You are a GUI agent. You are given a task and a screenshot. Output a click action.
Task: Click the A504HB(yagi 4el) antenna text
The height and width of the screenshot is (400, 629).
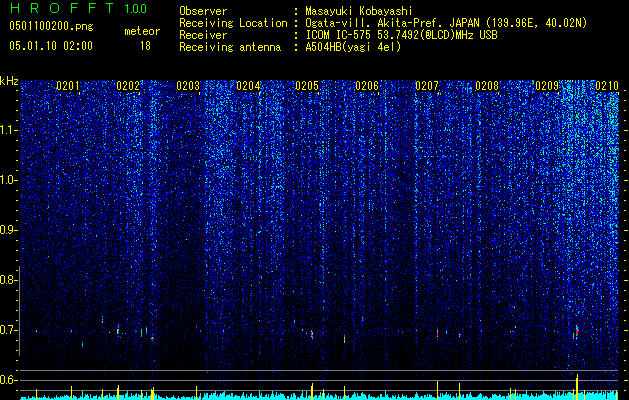pyautogui.click(x=353, y=47)
